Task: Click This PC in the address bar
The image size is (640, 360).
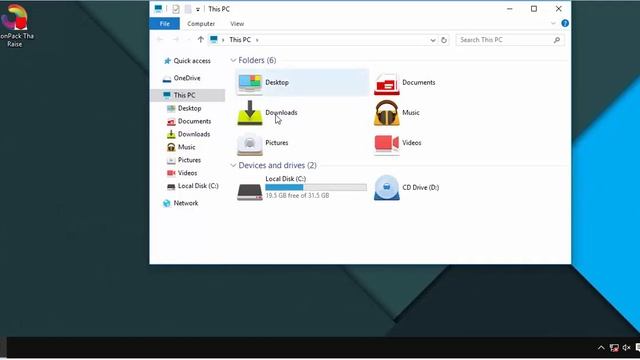Action: pos(240,40)
